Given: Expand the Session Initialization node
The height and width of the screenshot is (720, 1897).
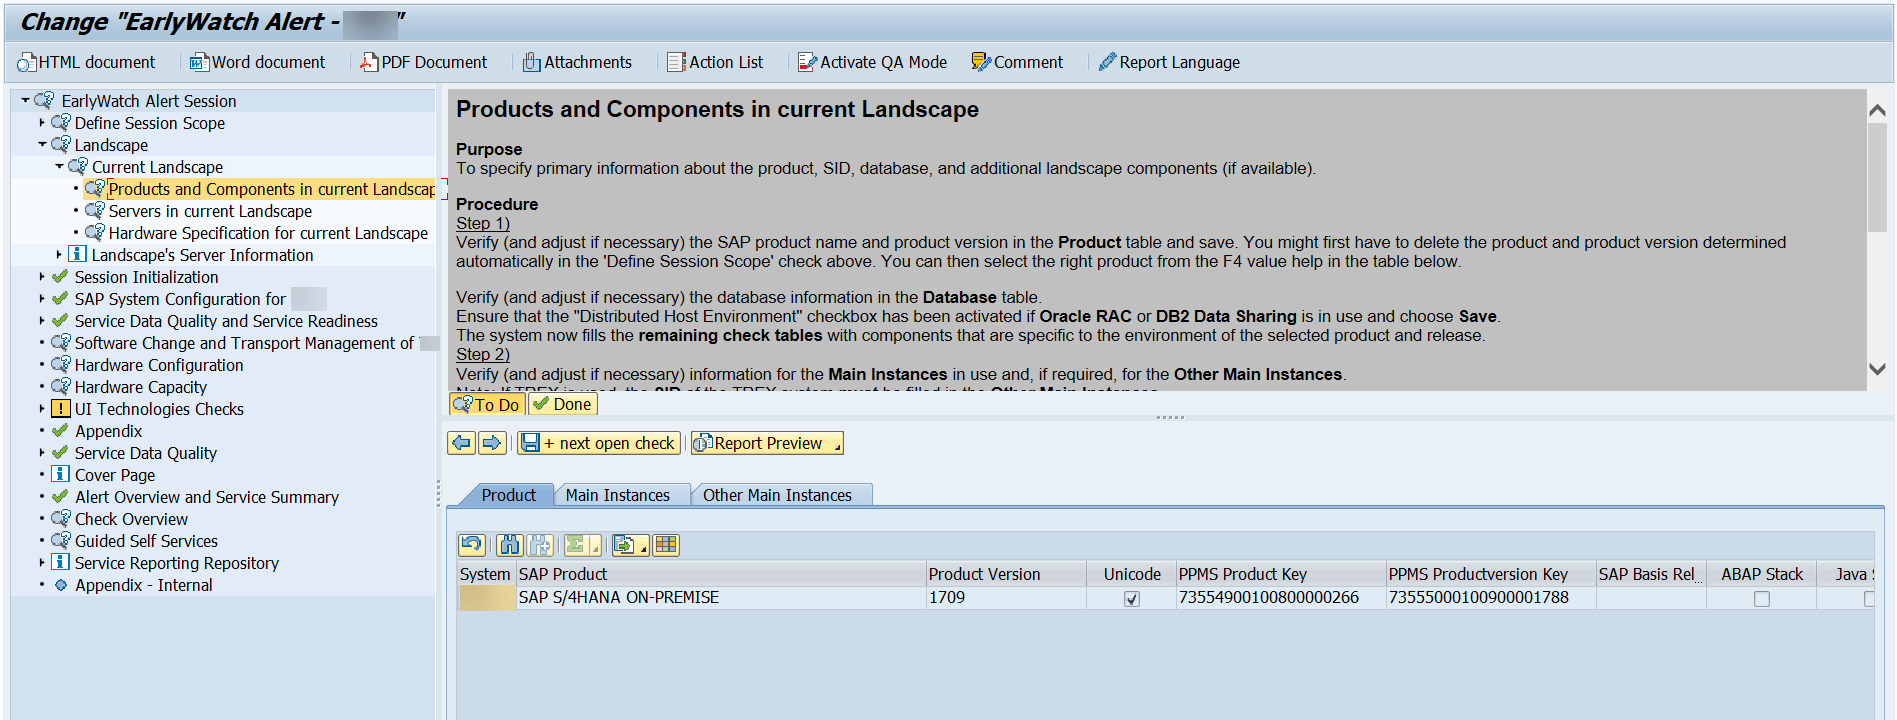Looking at the screenshot, I should [42, 277].
